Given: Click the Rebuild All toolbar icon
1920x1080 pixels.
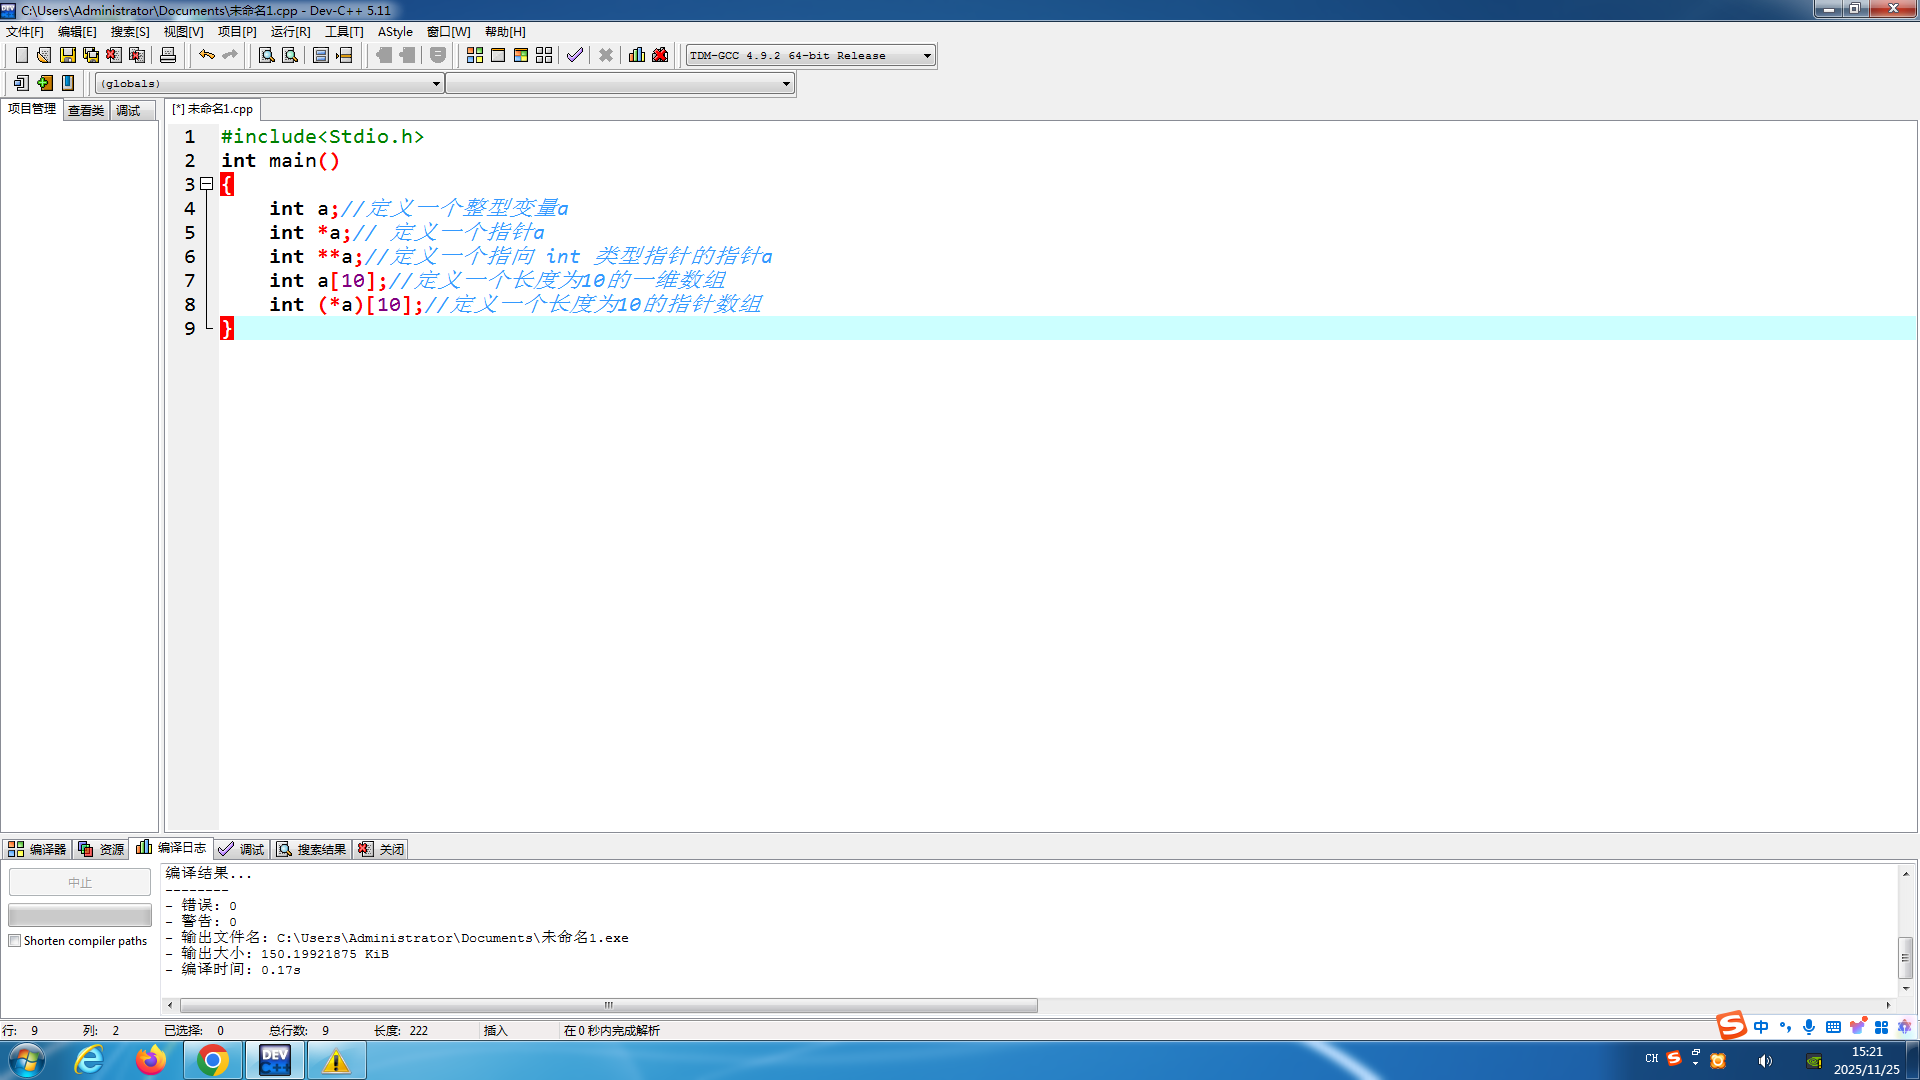Looking at the screenshot, I should pyautogui.click(x=543, y=55).
